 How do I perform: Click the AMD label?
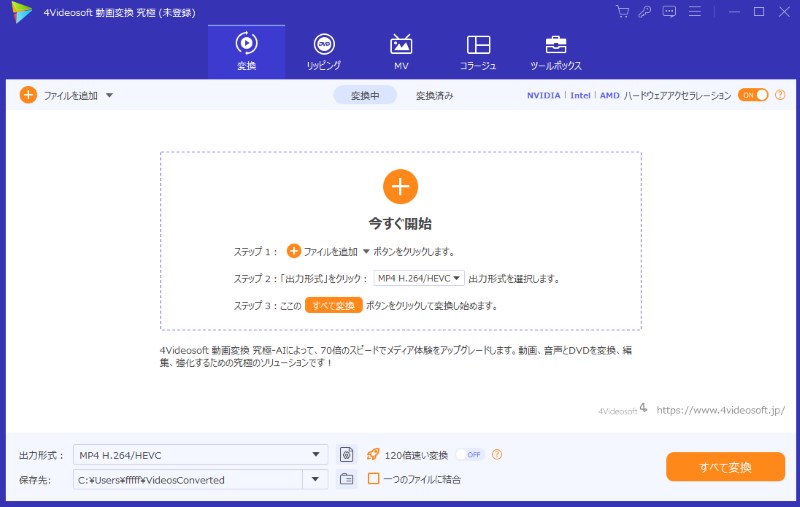tap(610, 95)
